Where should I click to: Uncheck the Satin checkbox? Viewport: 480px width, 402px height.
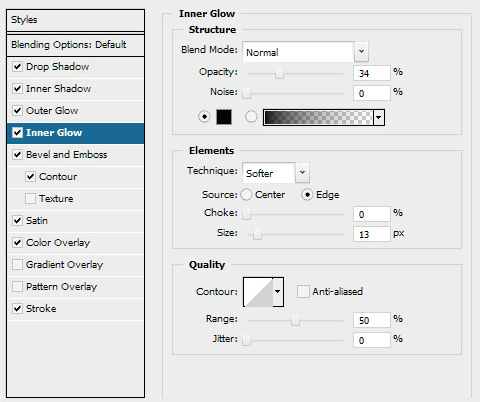pyautogui.click(x=17, y=221)
